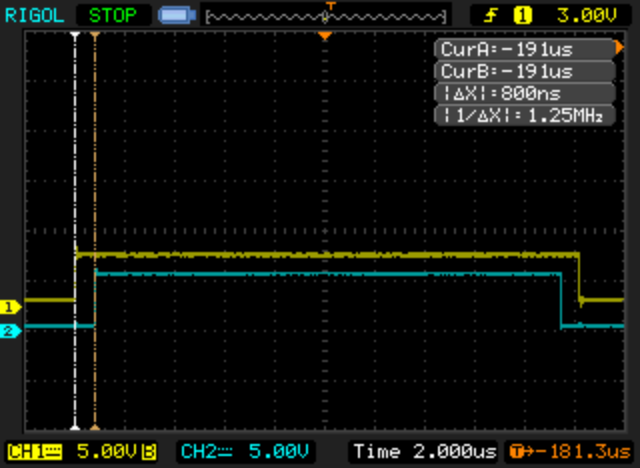Click the CH2 5.00V scale value
Image resolution: width=640 pixels, height=468 pixels.
click(x=278, y=452)
